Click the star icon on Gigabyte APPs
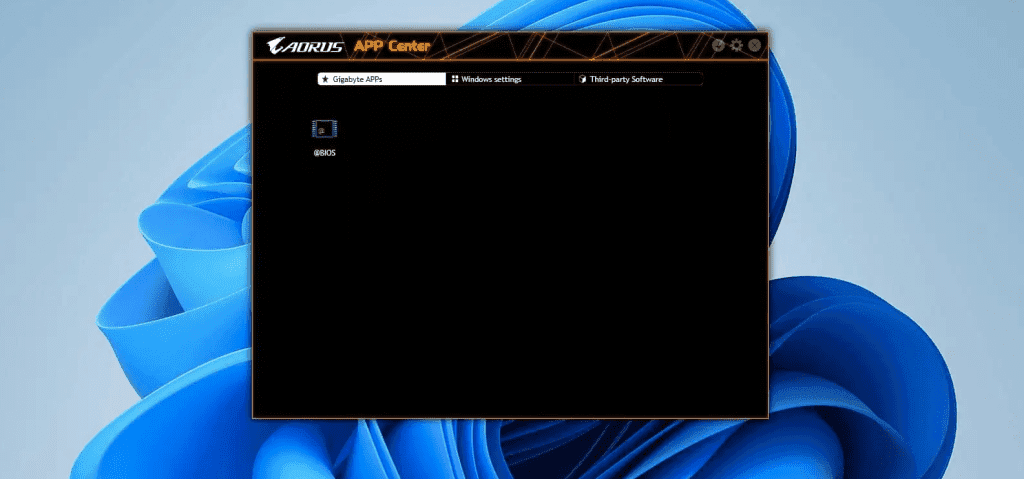This screenshot has width=1024, height=479. pos(325,79)
